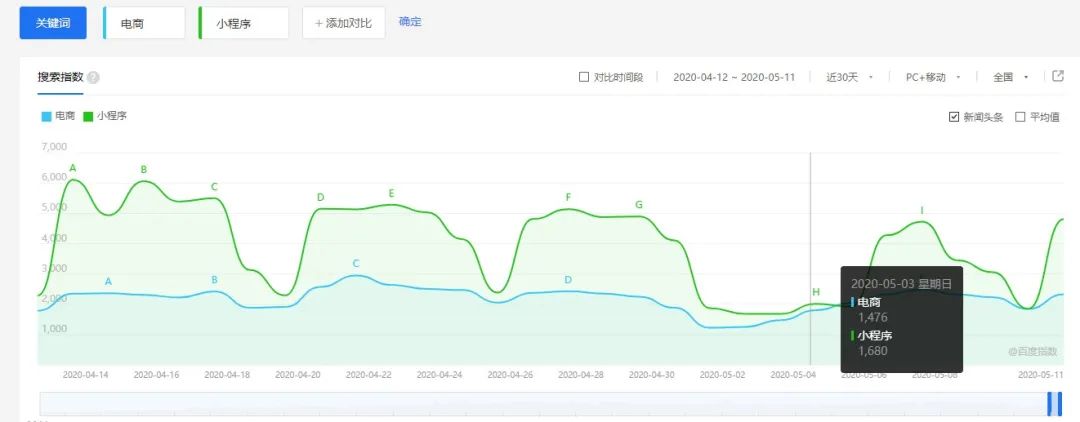Screen dimensions: 1080x422
Task: Click the timeline range slider handle
Action: coord(1055,403)
